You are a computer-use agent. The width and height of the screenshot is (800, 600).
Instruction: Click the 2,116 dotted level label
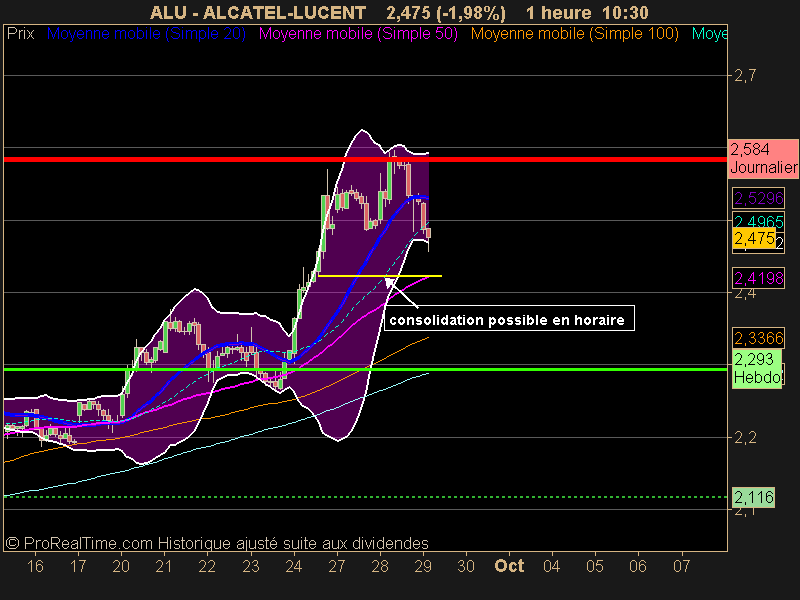[x=754, y=497]
